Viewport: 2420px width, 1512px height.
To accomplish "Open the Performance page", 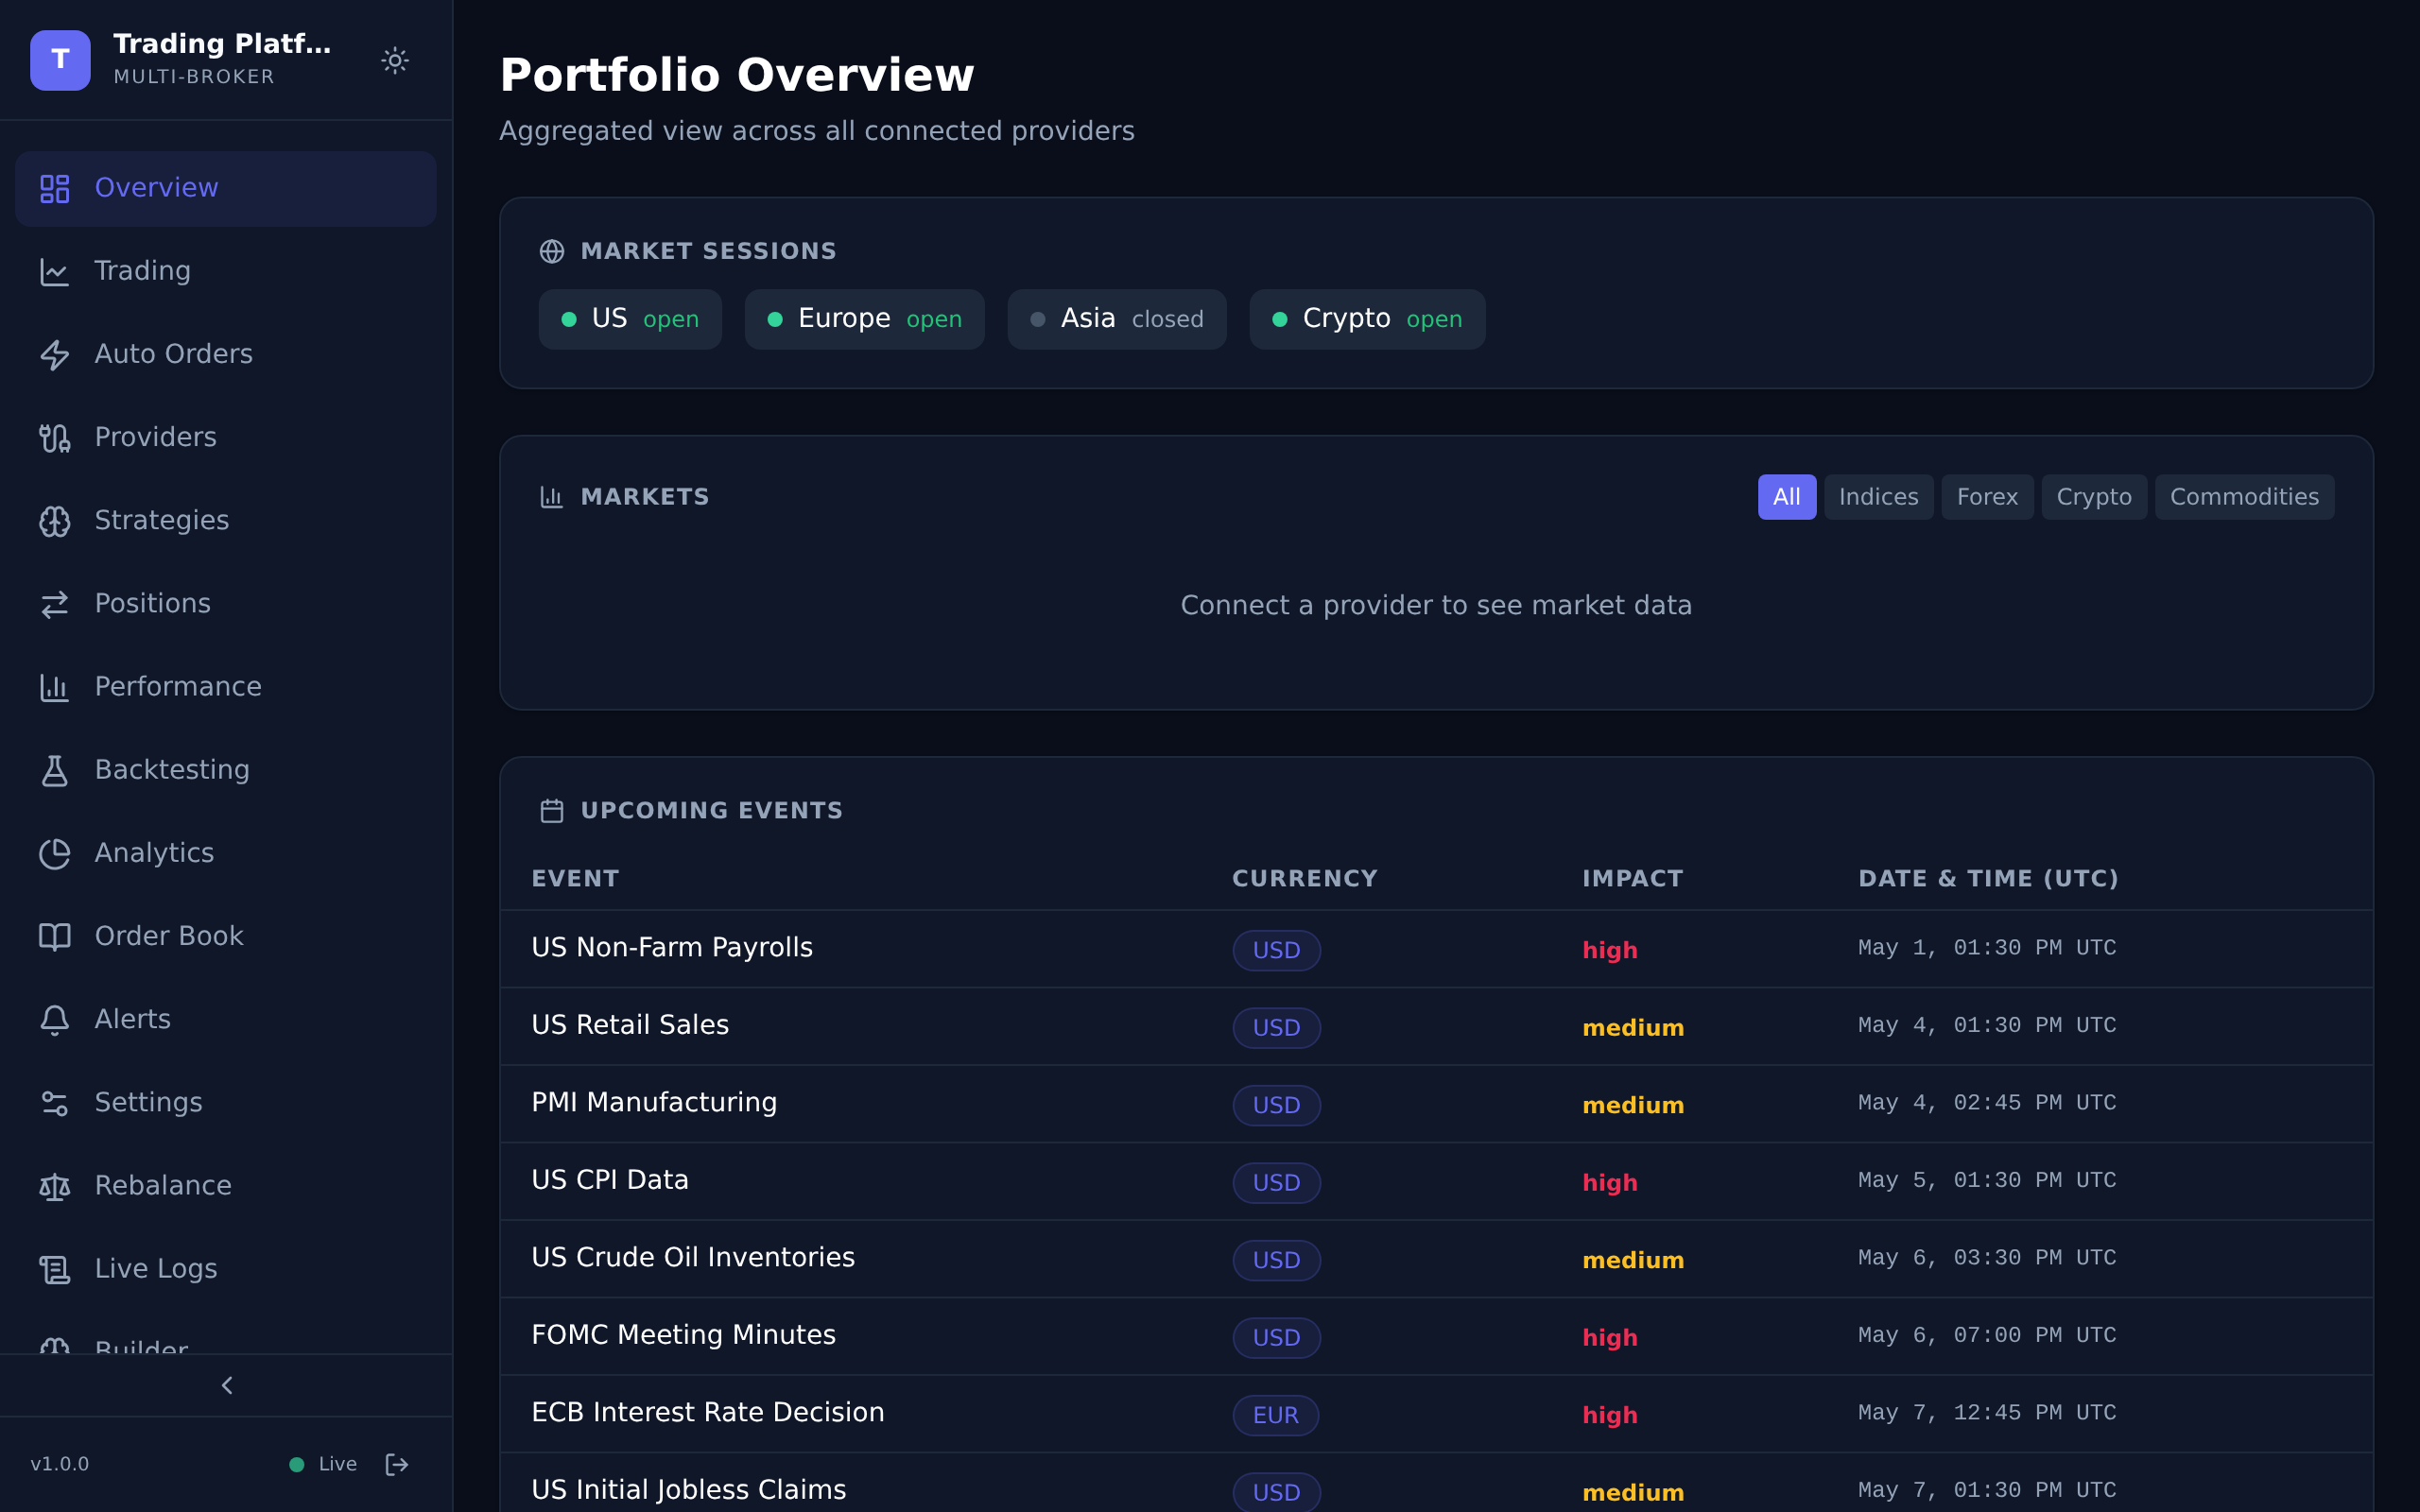I will (x=226, y=687).
